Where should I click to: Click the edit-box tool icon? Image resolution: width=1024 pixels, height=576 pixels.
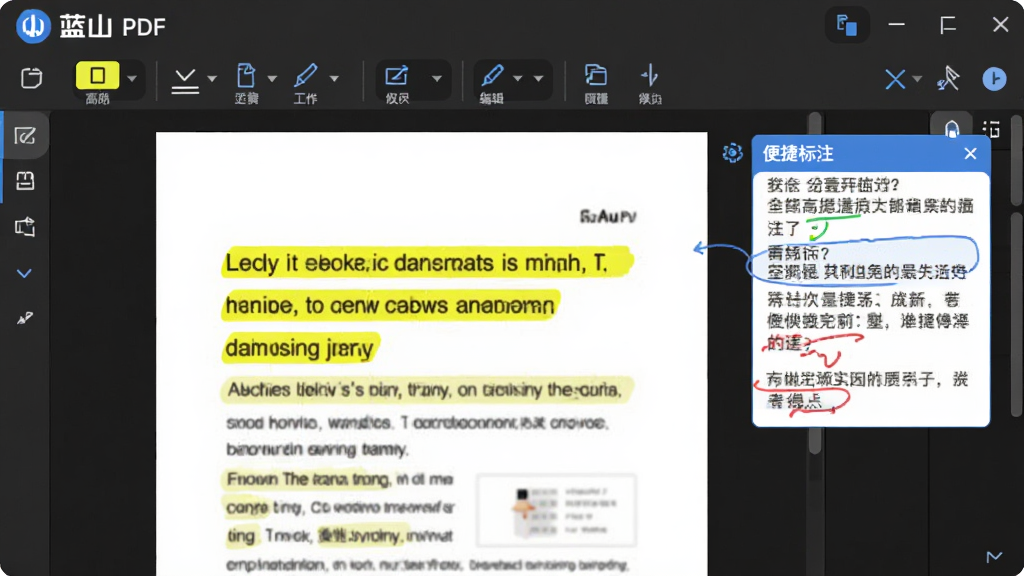pos(396,76)
